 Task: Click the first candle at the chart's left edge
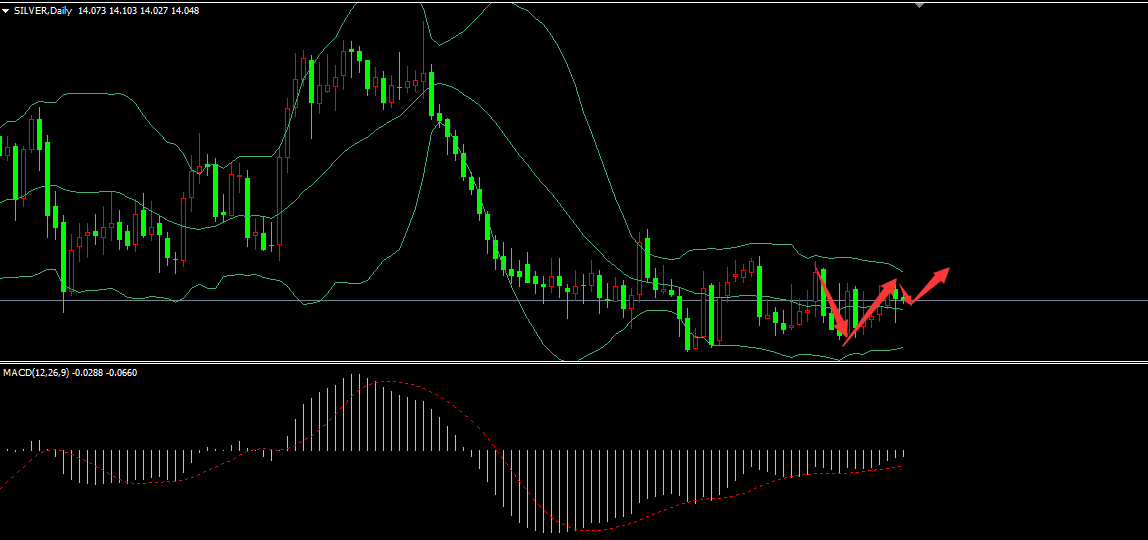5,152
